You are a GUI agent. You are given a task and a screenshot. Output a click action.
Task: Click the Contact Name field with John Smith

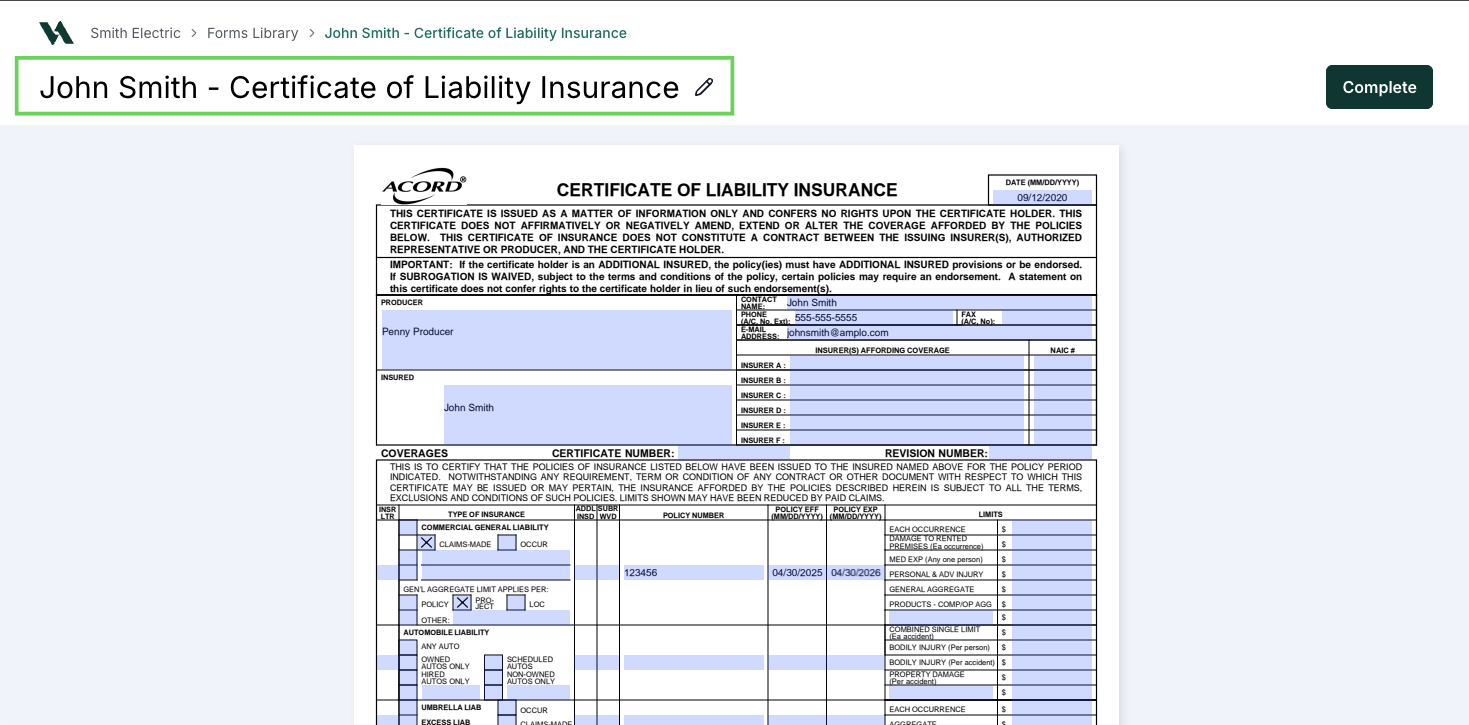coord(940,302)
